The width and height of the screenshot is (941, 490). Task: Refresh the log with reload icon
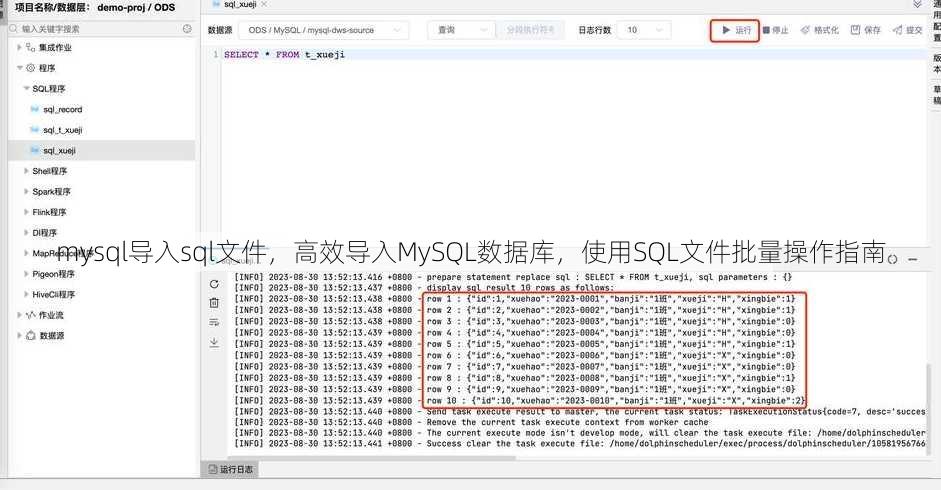pyautogui.click(x=214, y=284)
